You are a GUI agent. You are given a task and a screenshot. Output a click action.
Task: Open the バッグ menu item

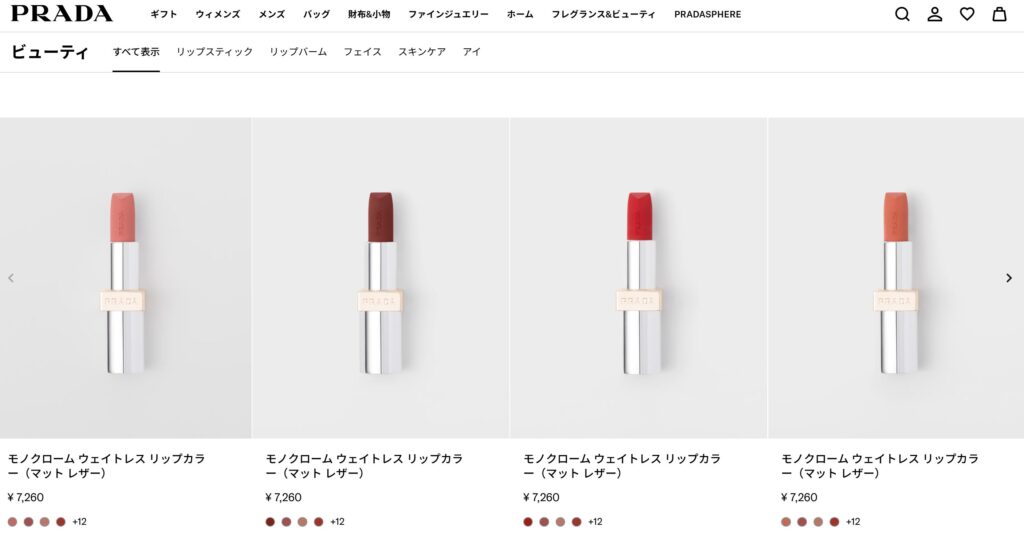(x=316, y=15)
